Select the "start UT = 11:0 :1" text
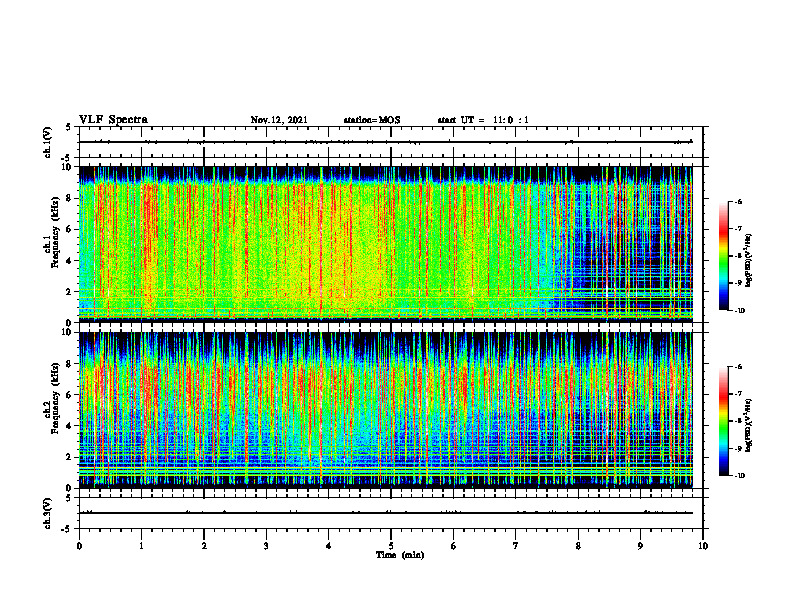792x612 pixels. (x=483, y=120)
